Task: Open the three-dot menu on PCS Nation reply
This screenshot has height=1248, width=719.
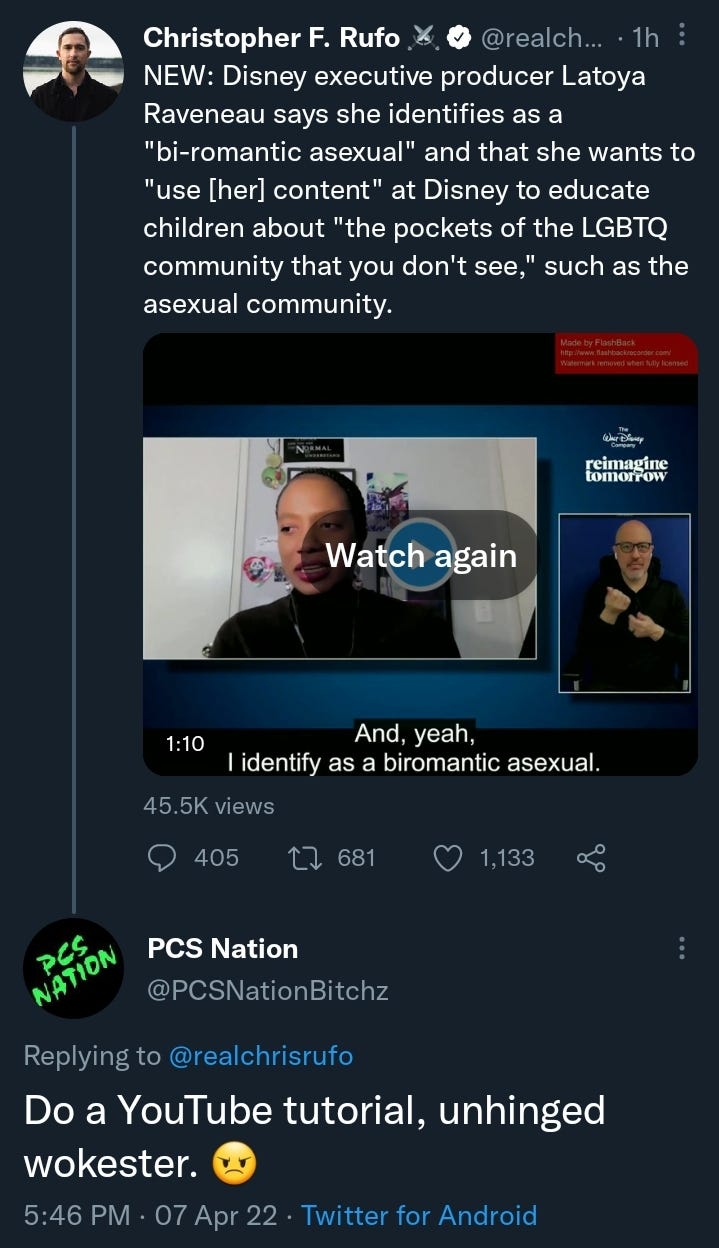Action: point(683,948)
